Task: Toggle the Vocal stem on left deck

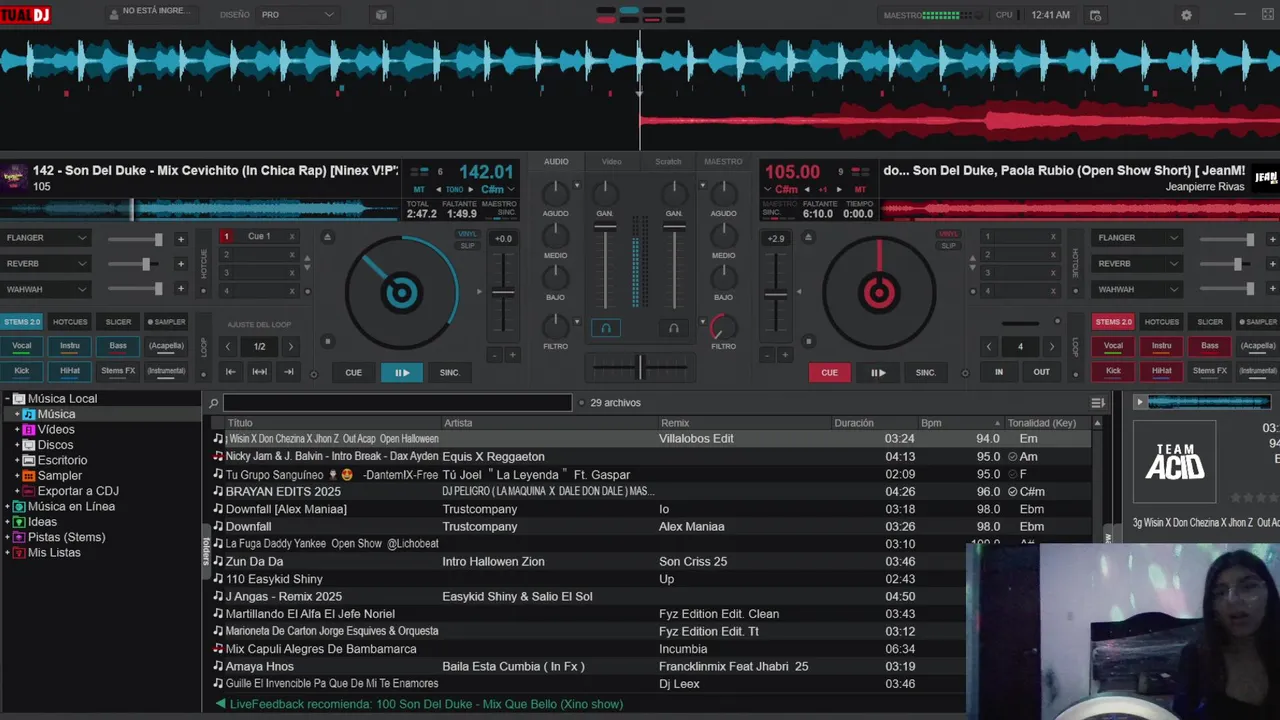Action: tap(21, 346)
